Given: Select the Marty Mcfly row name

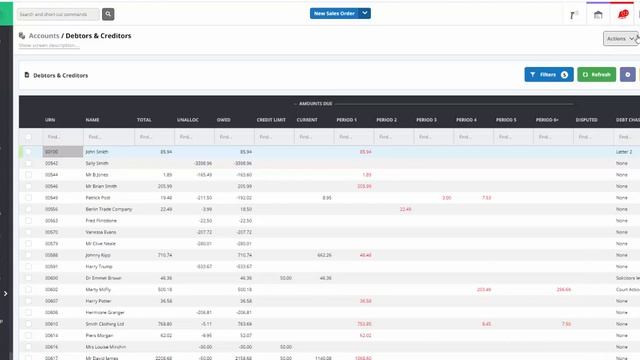Looking at the screenshot, I should [x=98, y=289].
